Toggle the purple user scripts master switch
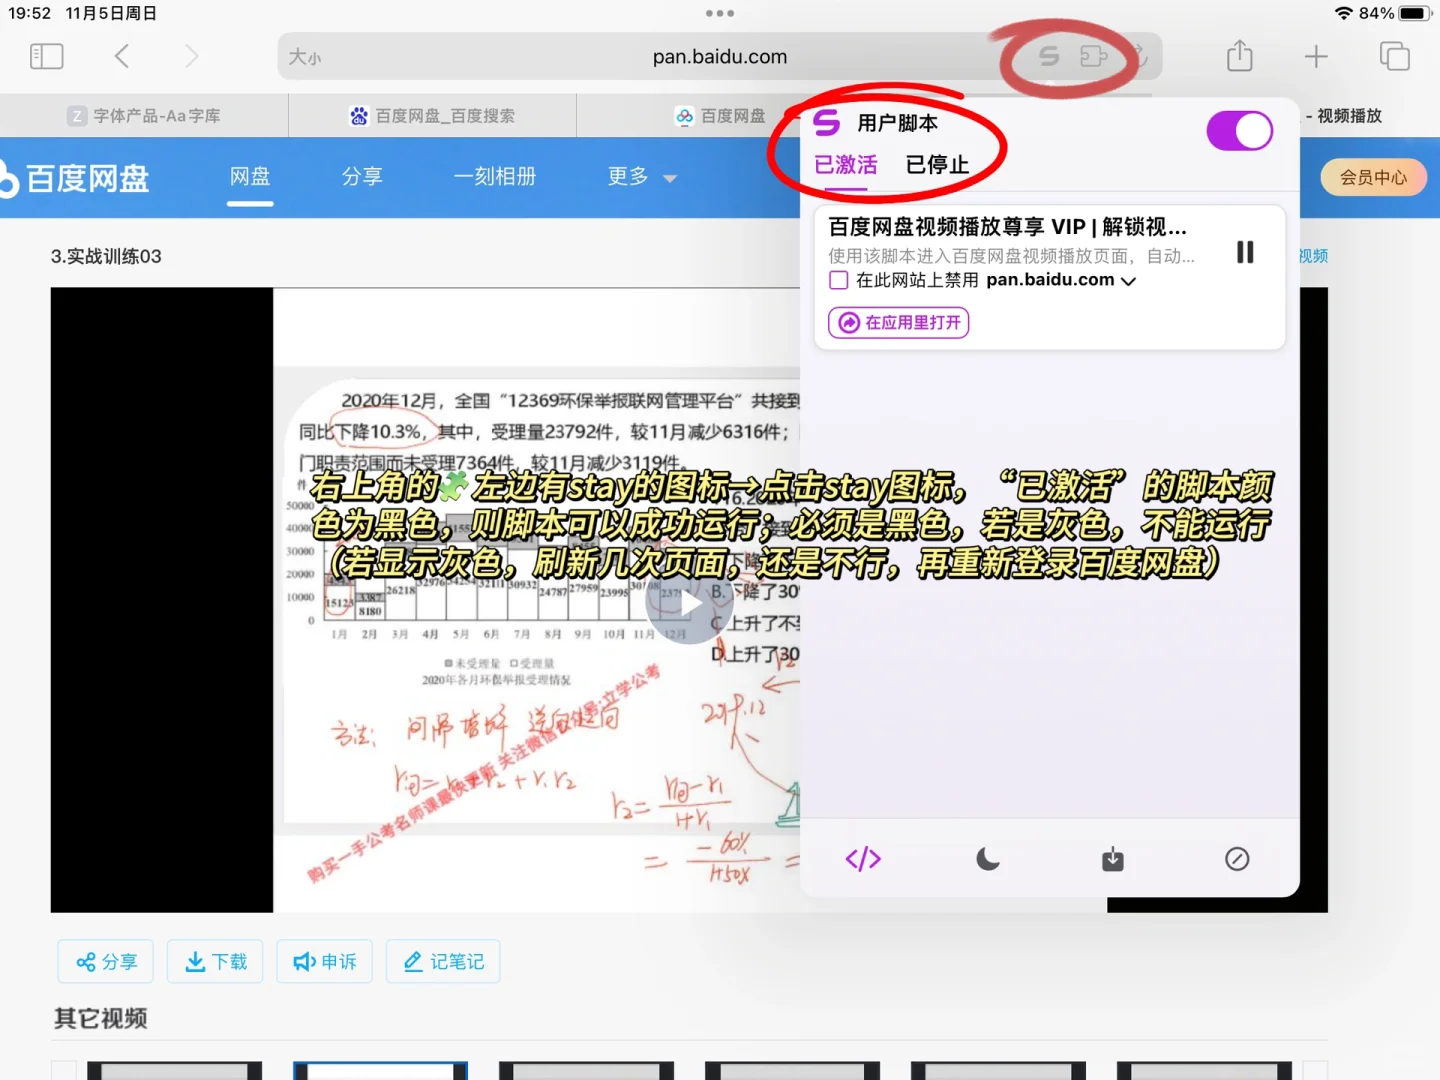 (1239, 130)
